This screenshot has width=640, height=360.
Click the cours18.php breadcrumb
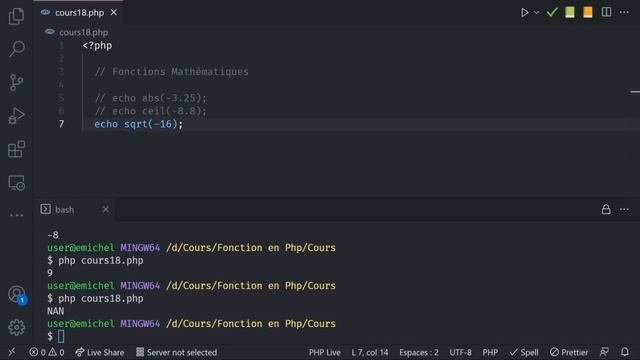point(83,32)
